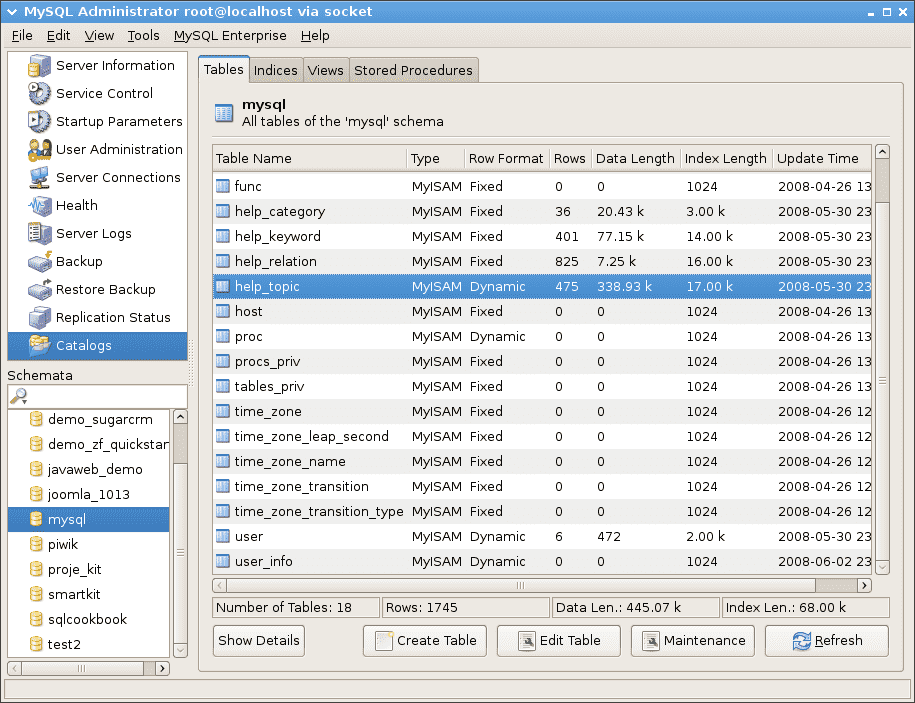Select the demo_sugarcrm database icon
This screenshot has height=703, width=915.
pos(36,419)
